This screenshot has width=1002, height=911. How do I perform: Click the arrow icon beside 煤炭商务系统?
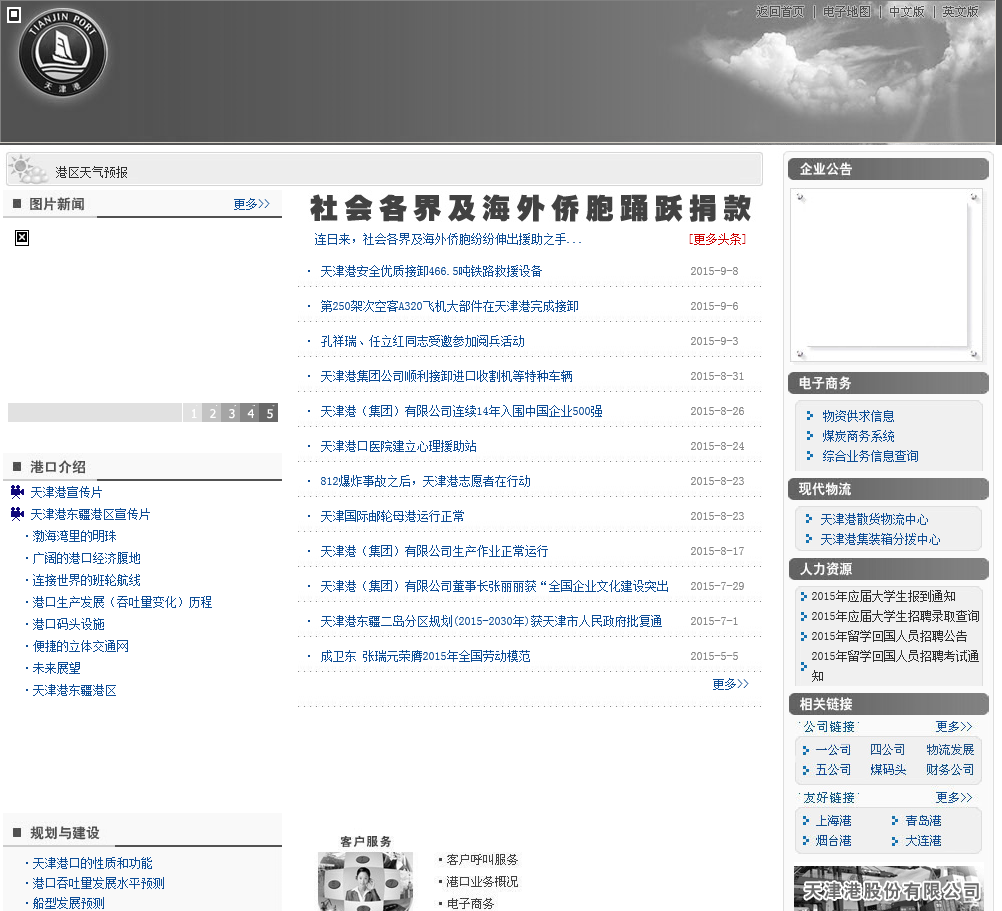810,436
